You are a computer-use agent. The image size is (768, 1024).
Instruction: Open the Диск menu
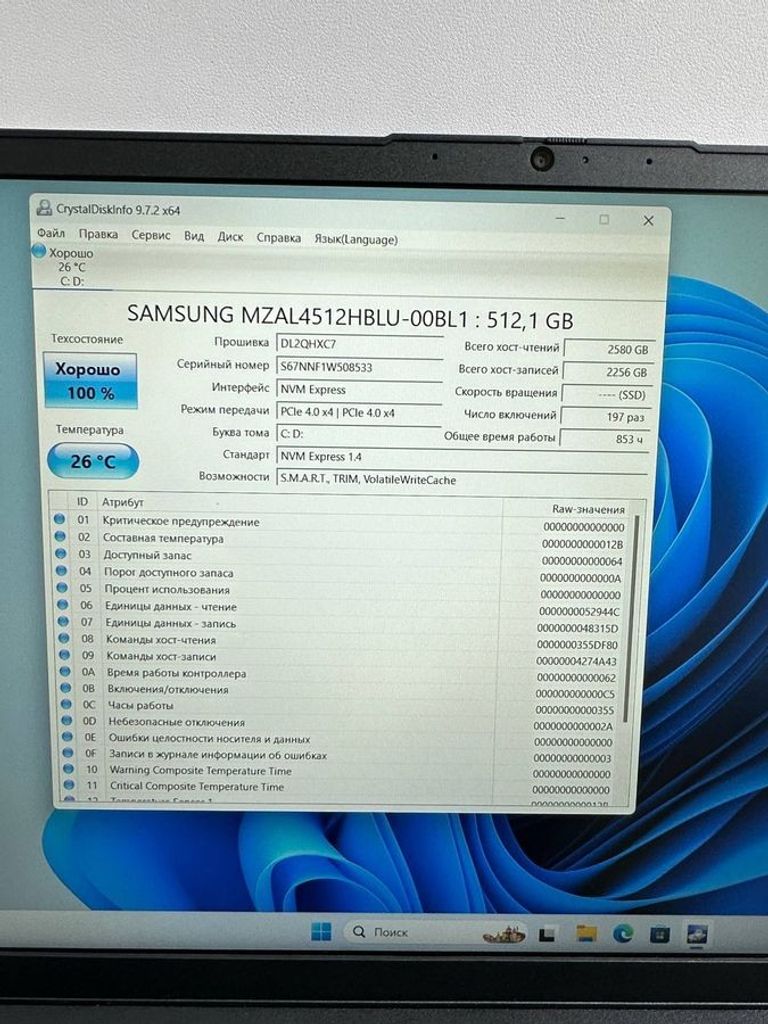[230, 236]
